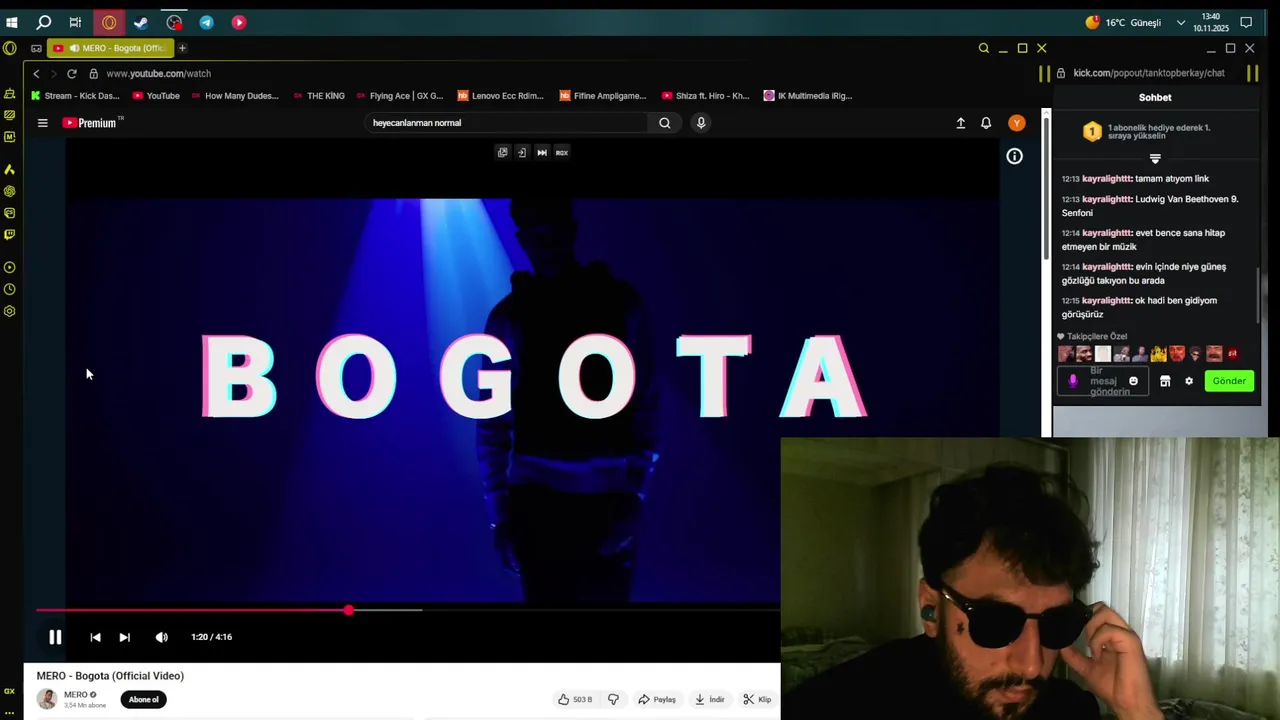The image size is (1280, 720).
Task: Skip to the next video in player bar
Action: [x=124, y=637]
